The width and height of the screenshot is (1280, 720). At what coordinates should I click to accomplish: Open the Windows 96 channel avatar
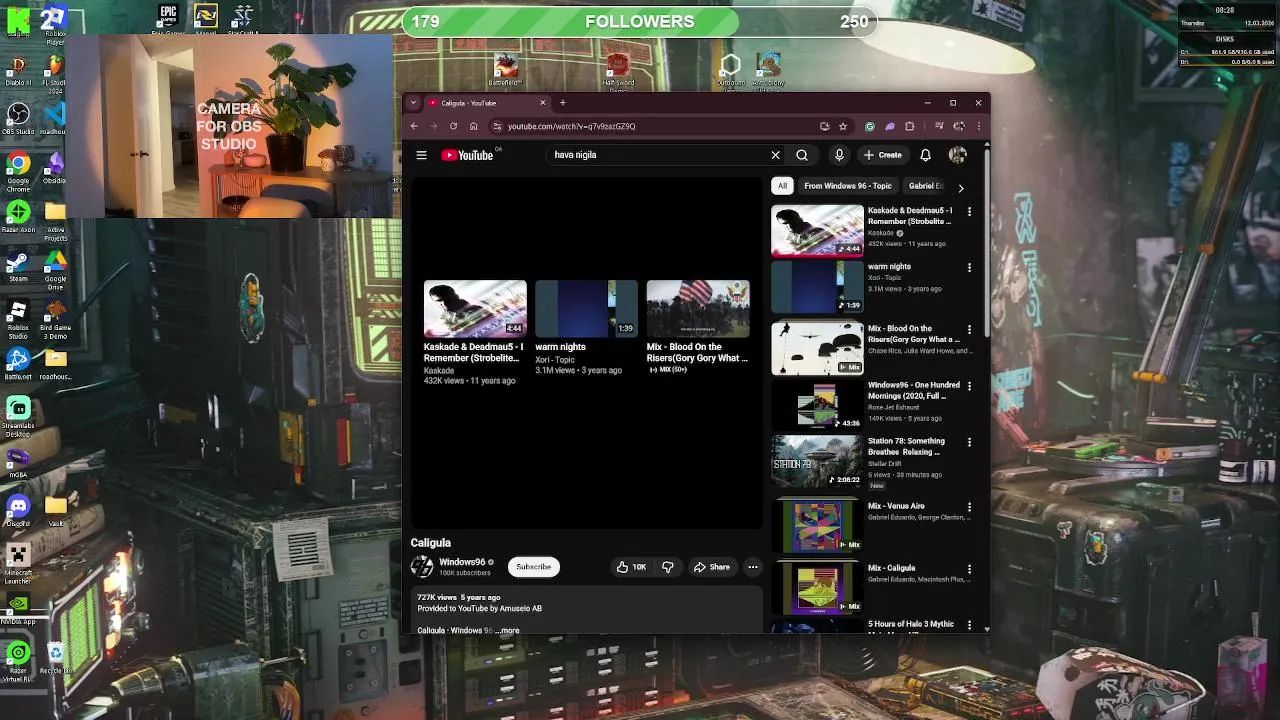click(x=422, y=567)
